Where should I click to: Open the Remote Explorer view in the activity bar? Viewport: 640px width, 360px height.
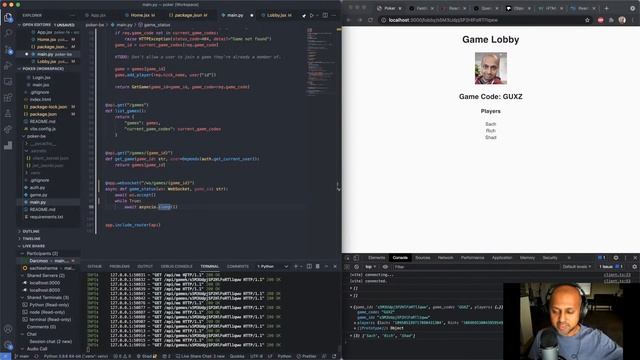[x=8, y=82]
